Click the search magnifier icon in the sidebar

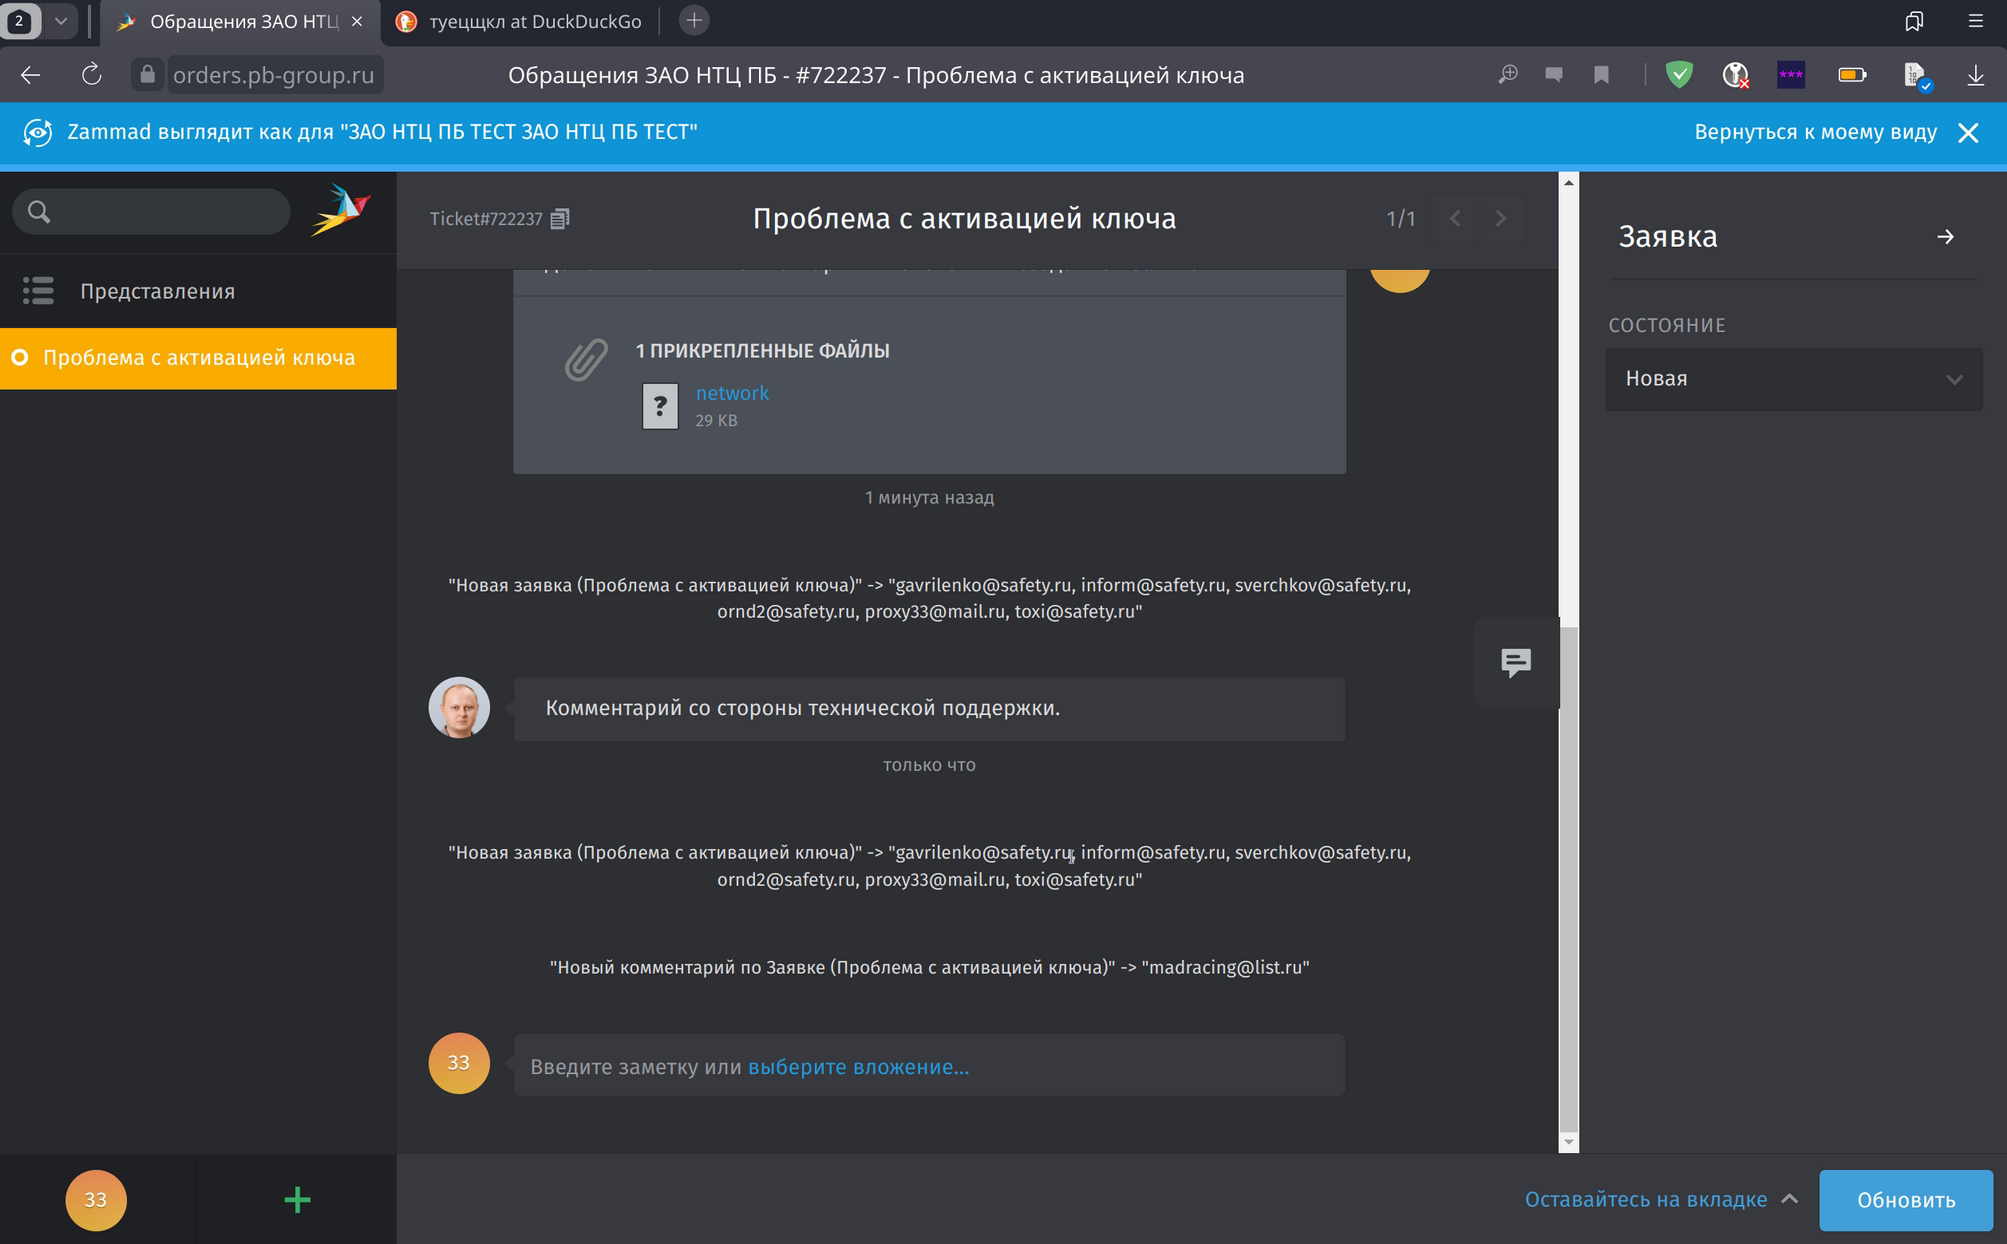point(39,211)
